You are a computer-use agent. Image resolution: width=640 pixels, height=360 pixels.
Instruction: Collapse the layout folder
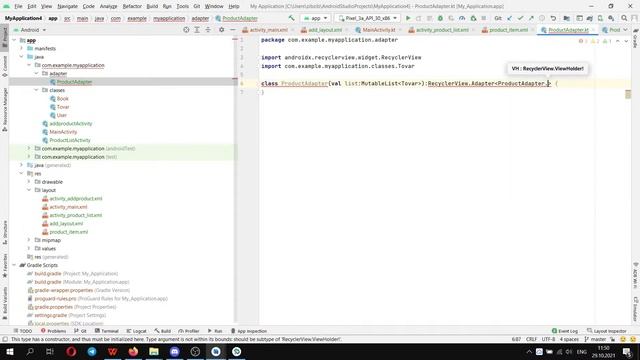click(29, 190)
